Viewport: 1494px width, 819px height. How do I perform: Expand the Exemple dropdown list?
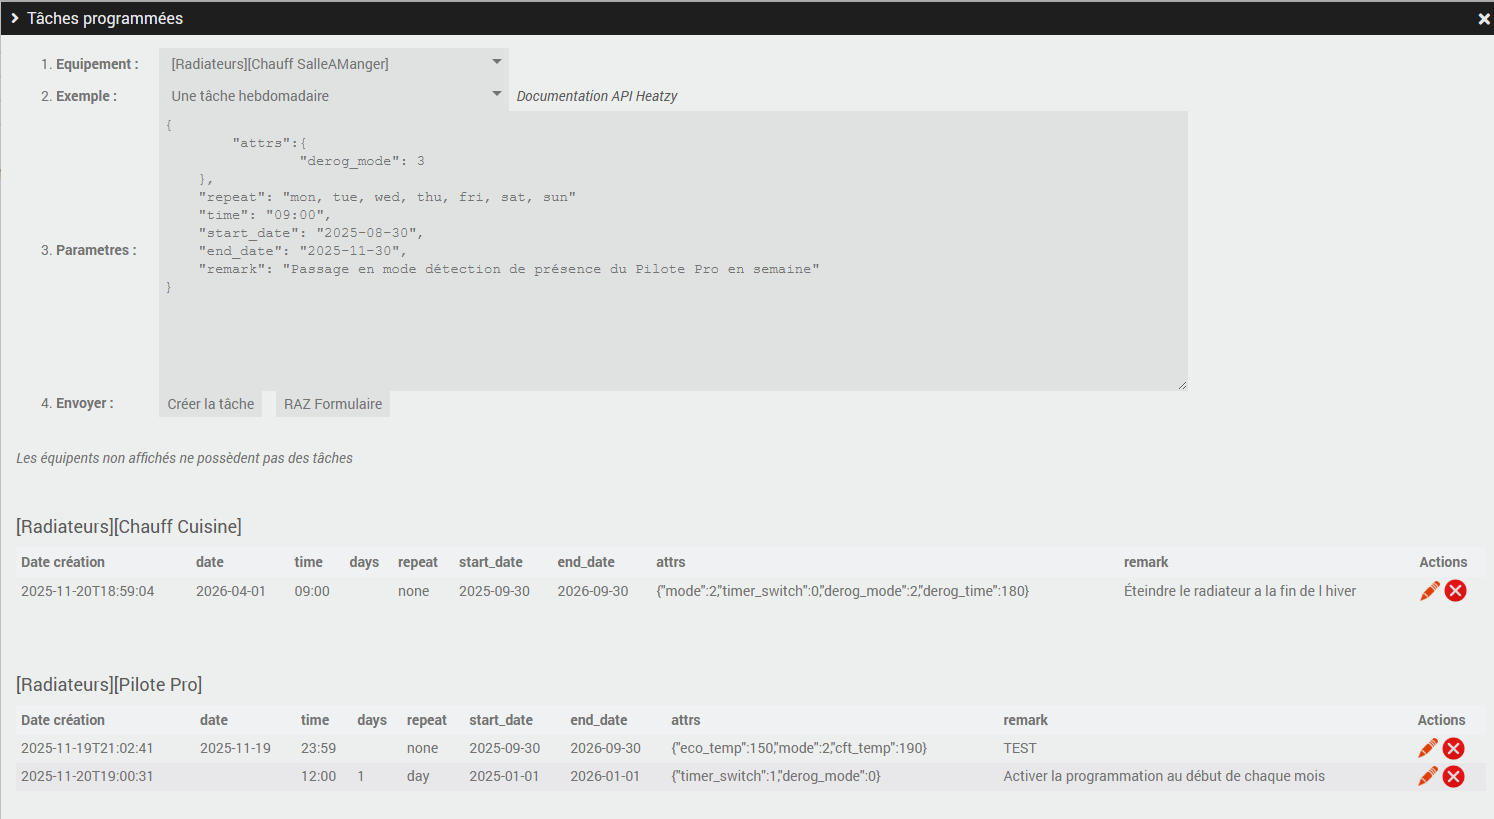pos(334,96)
